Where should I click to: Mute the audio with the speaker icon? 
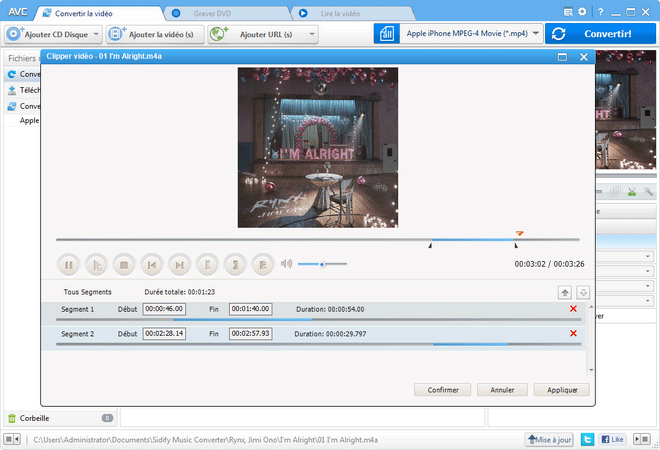pos(286,264)
